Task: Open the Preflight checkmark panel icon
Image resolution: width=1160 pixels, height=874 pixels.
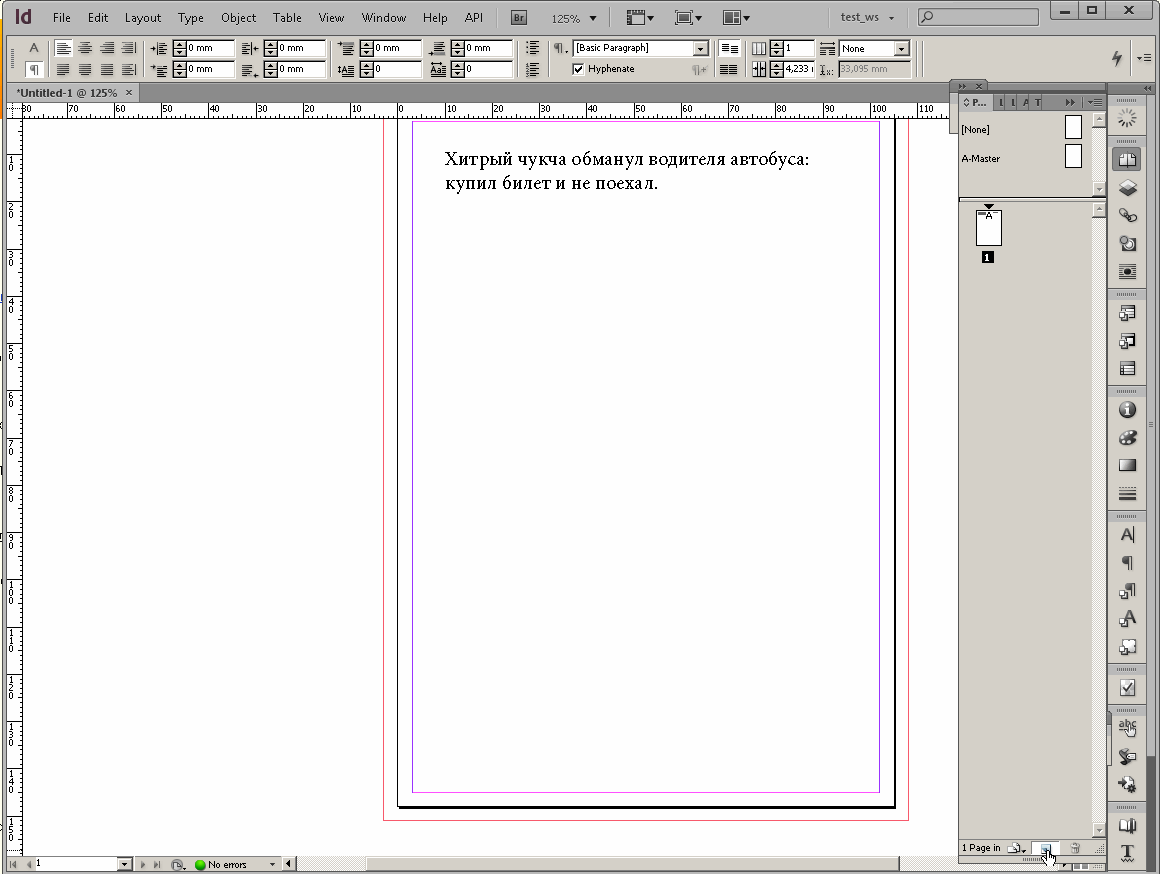Action: pyautogui.click(x=1127, y=688)
